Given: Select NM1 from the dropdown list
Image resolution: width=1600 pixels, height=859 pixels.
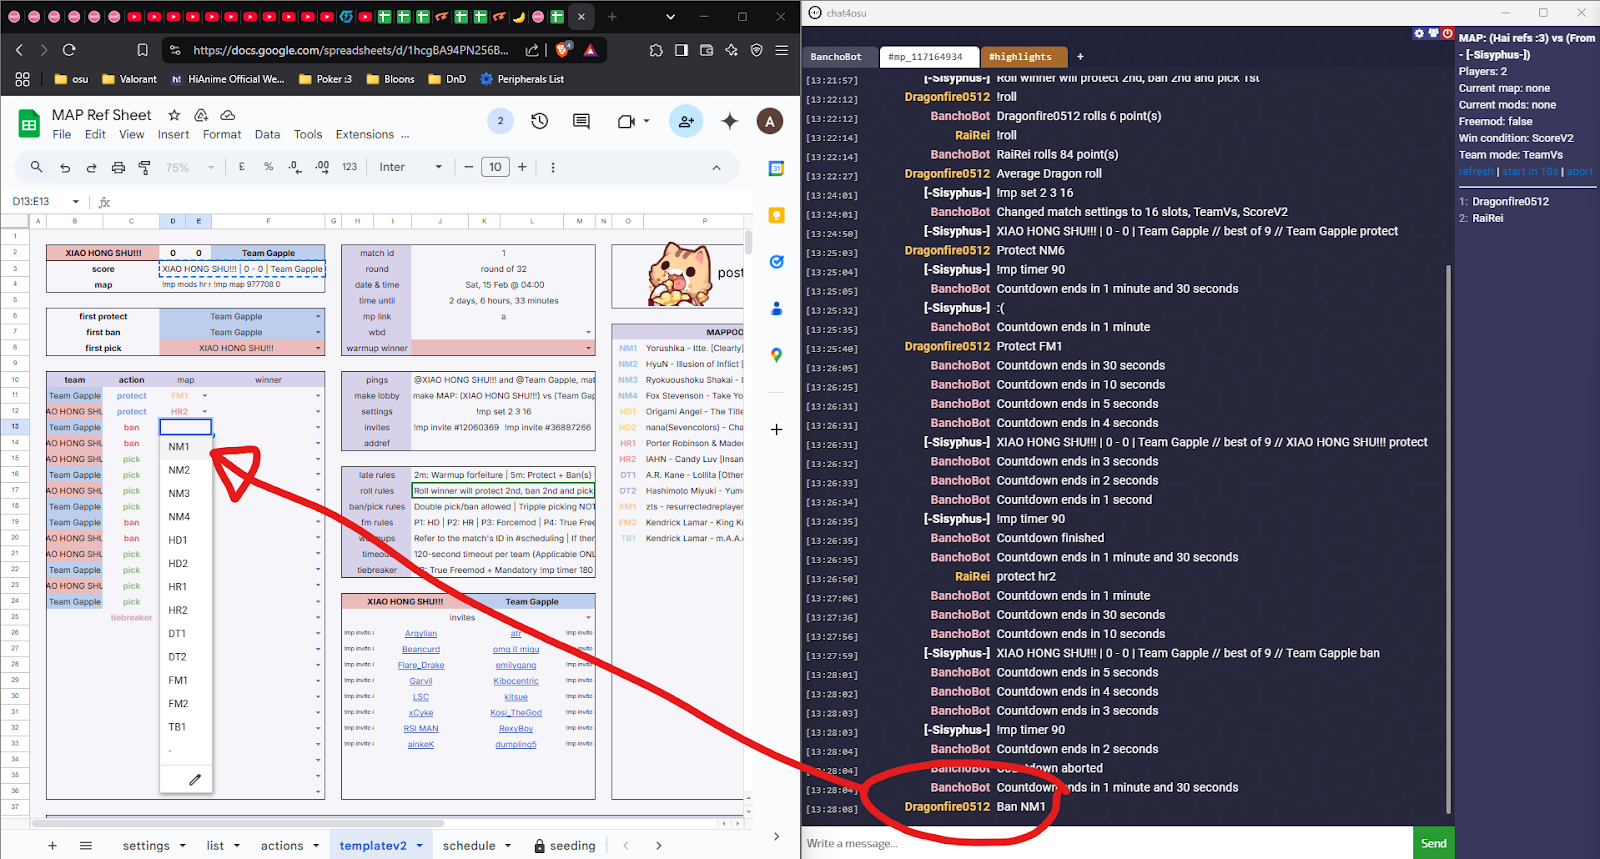Looking at the screenshot, I should click(186, 447).
